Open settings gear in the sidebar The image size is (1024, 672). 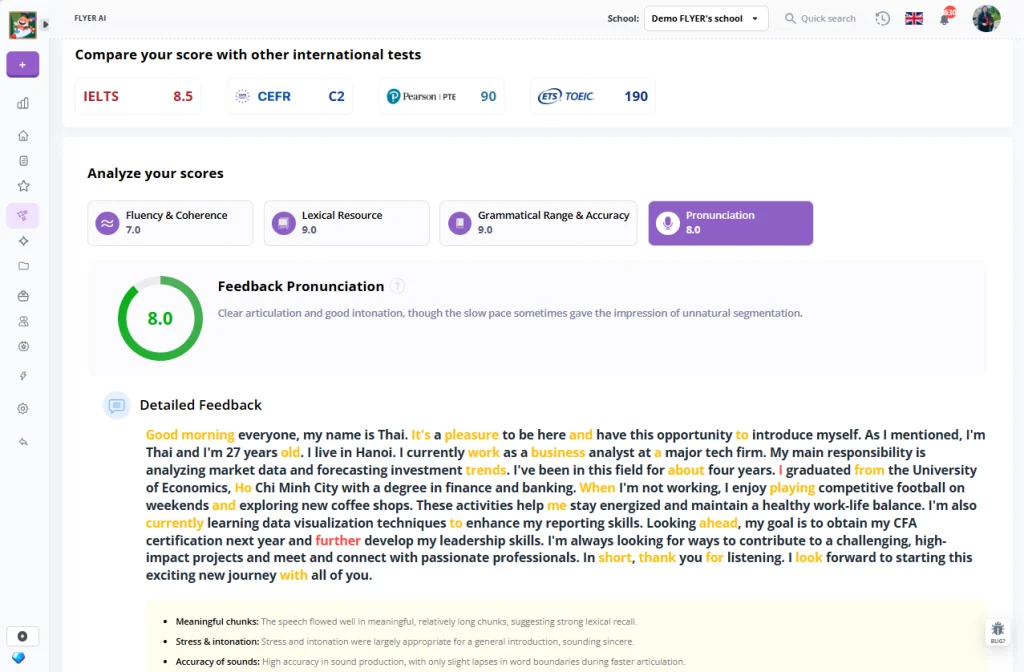[23, 408]
